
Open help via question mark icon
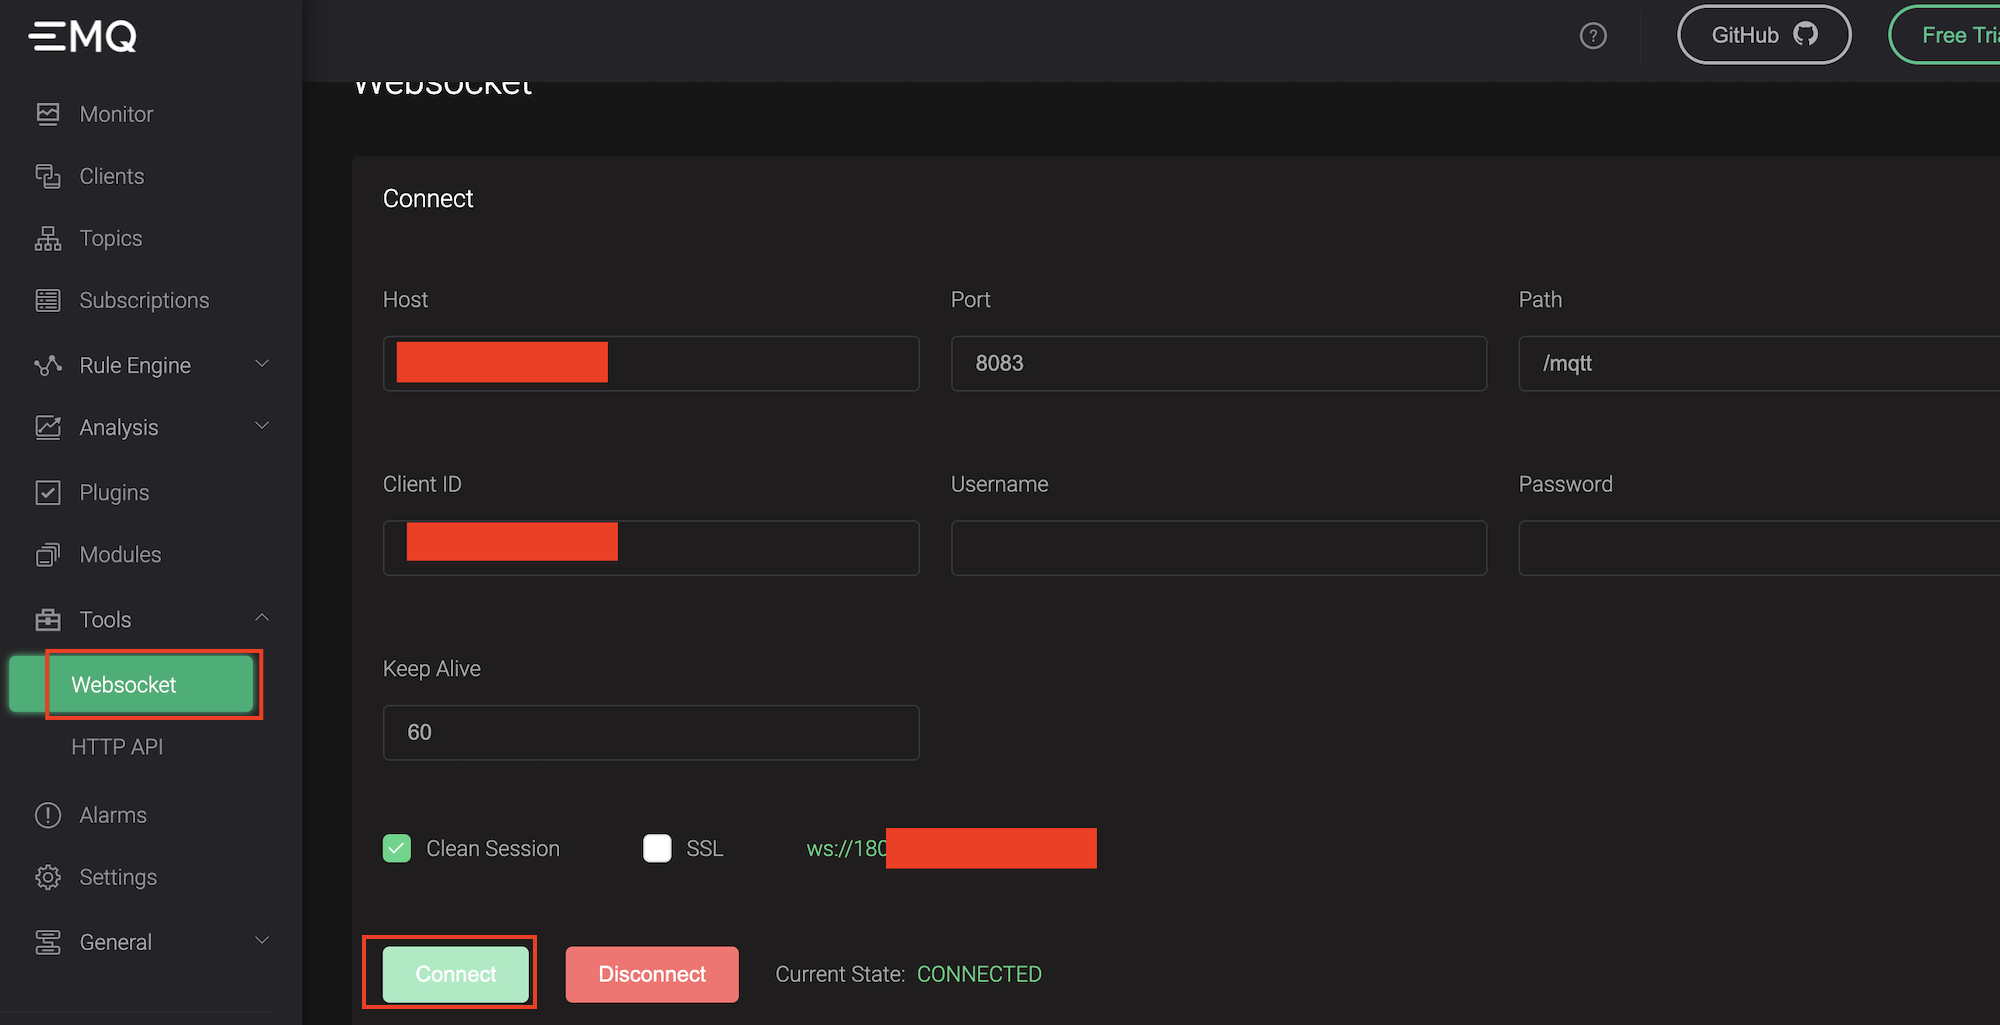pyautogui.click(x=1592, y=36)
